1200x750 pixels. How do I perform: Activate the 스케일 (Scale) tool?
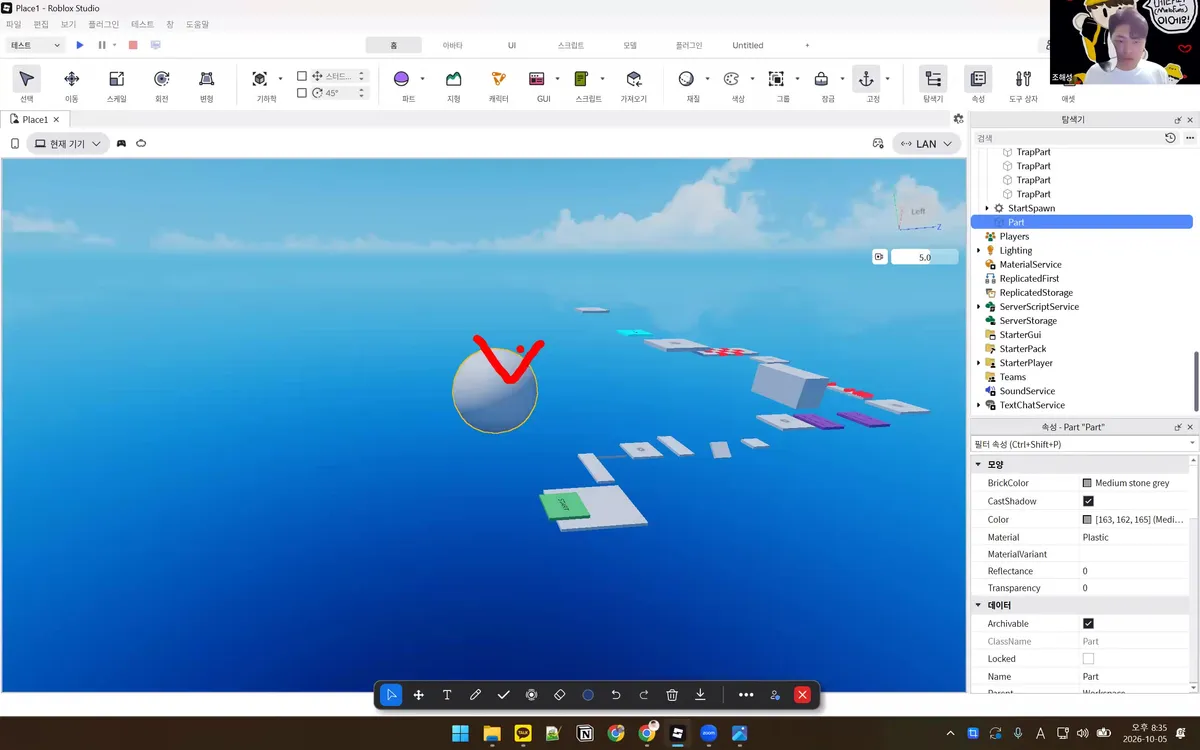click(117, 79)
